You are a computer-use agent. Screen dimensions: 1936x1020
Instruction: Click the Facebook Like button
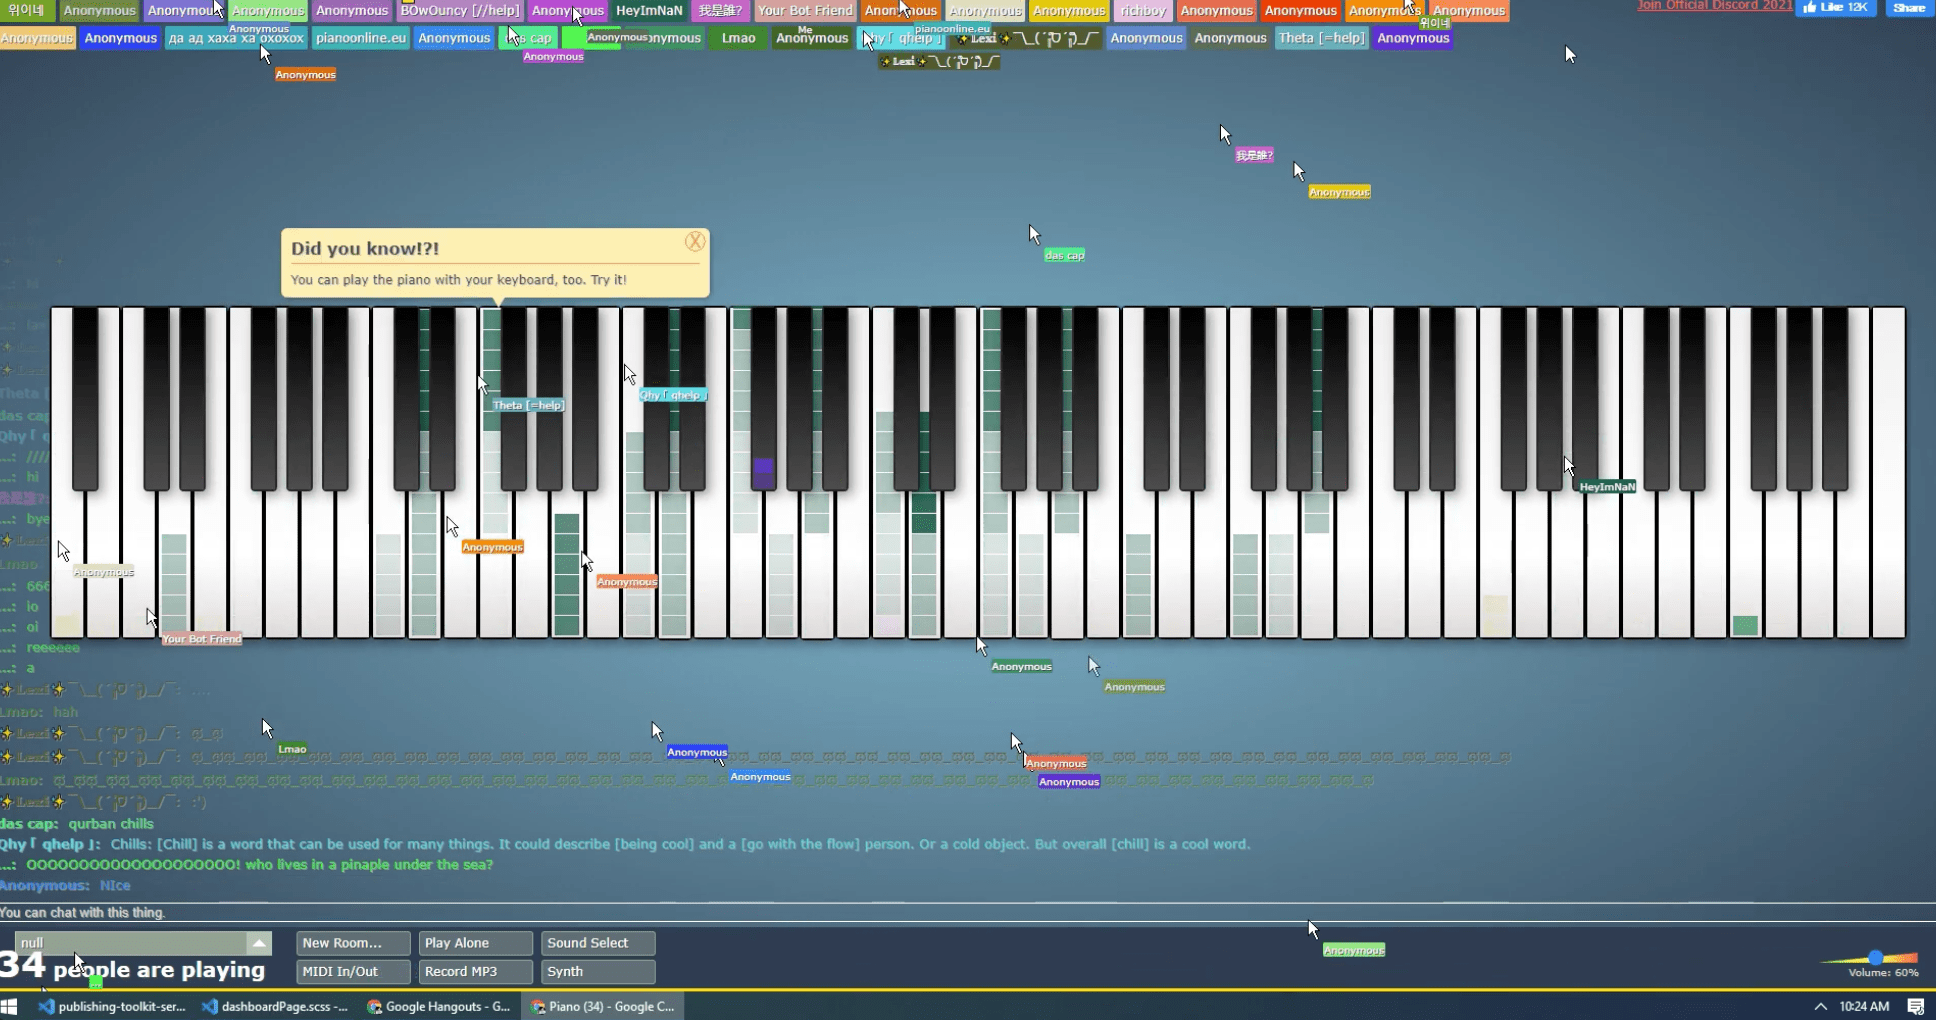1836,8
